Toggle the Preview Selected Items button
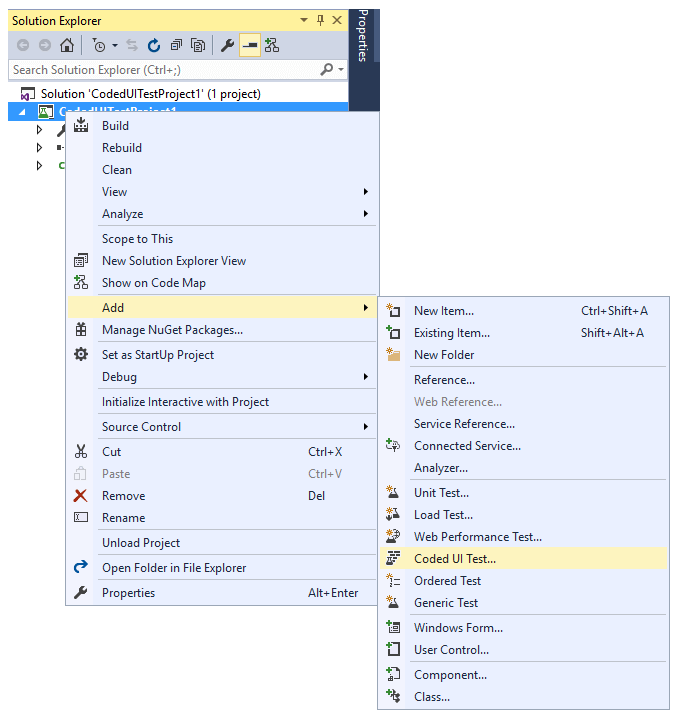Viewport: 690px width, 720px height. 249,45
